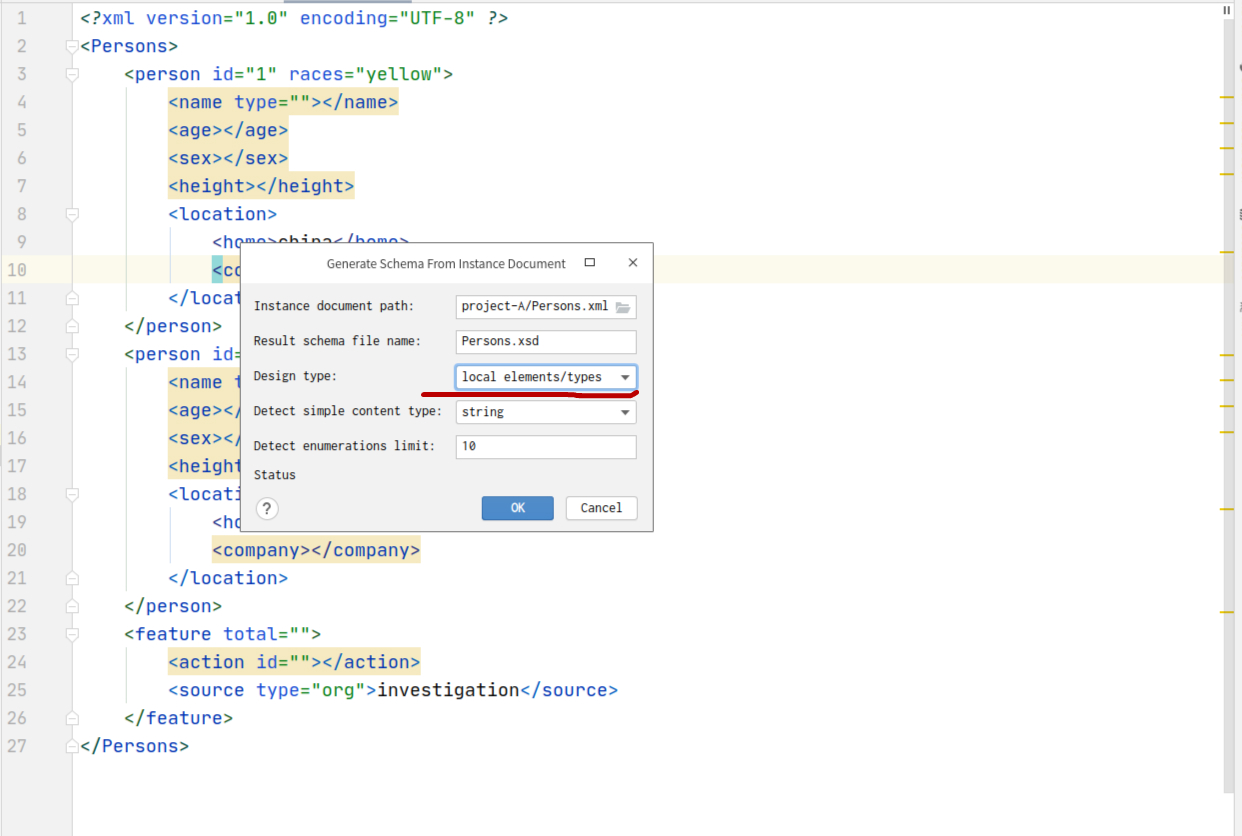
Task: Click the highlighted <company></company> on line 20
Action: point(316,550)
